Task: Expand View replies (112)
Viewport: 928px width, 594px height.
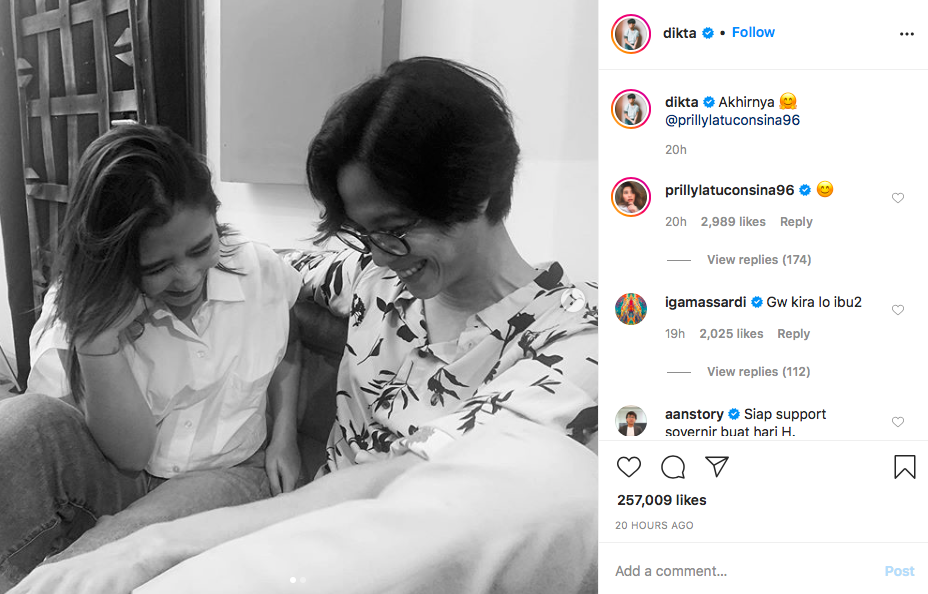Action: click(x=758, y=372)
